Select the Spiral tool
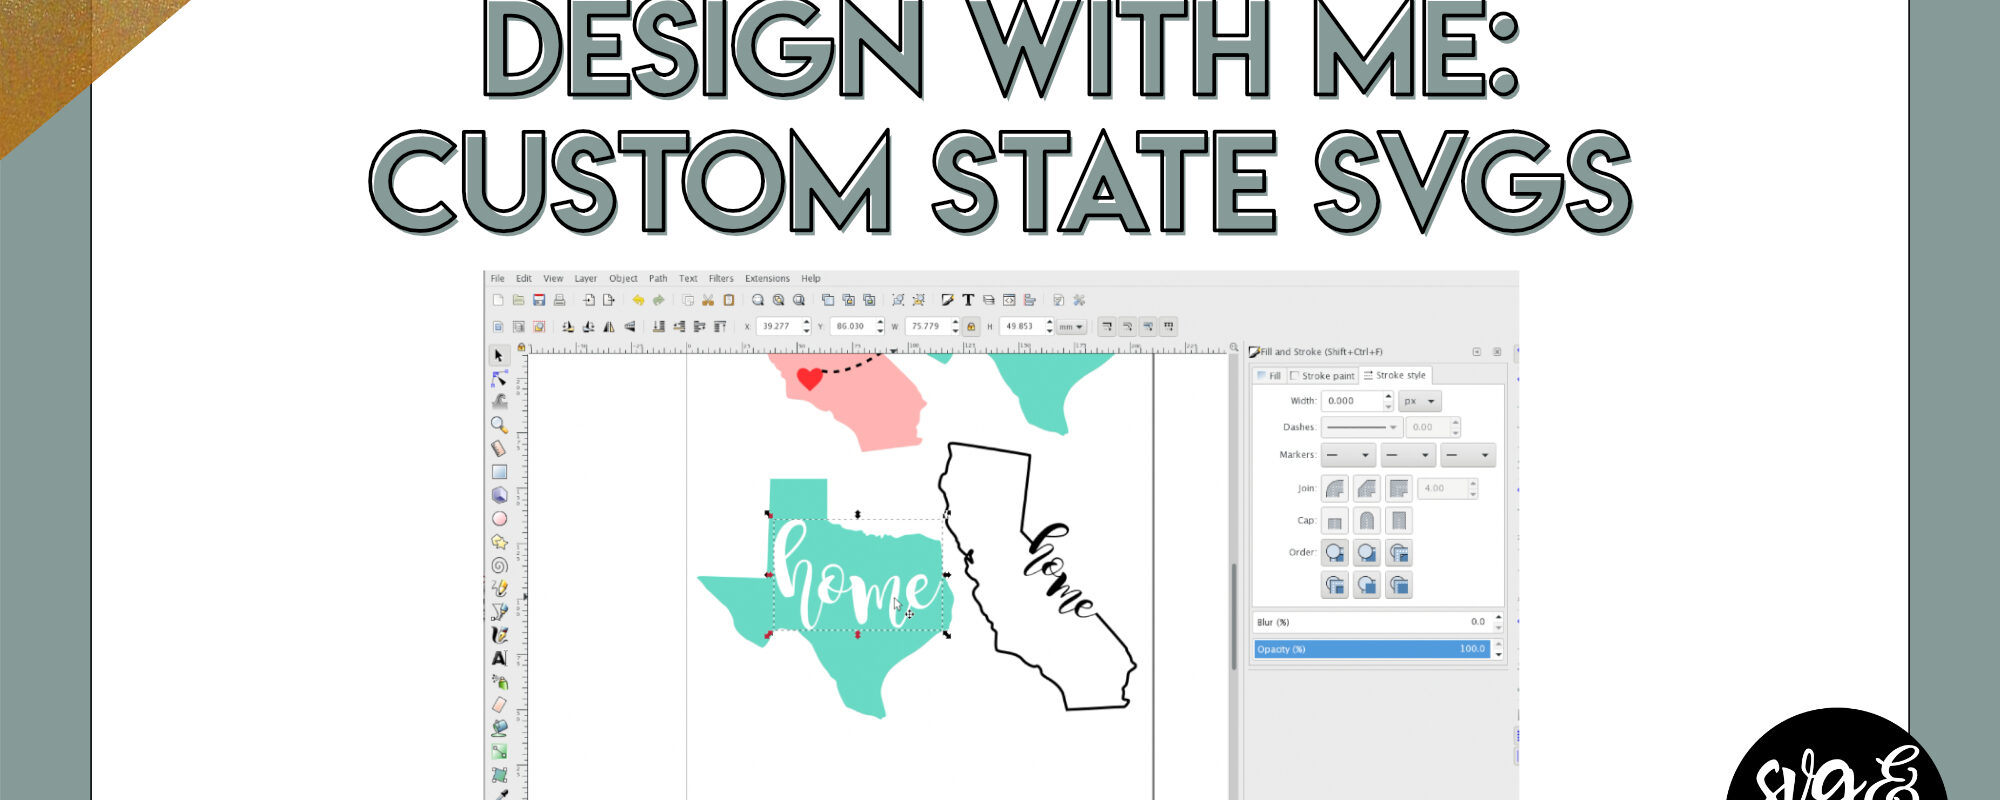Image resolution: width=2000 pixels, height=800 pixels. (499, 565)
